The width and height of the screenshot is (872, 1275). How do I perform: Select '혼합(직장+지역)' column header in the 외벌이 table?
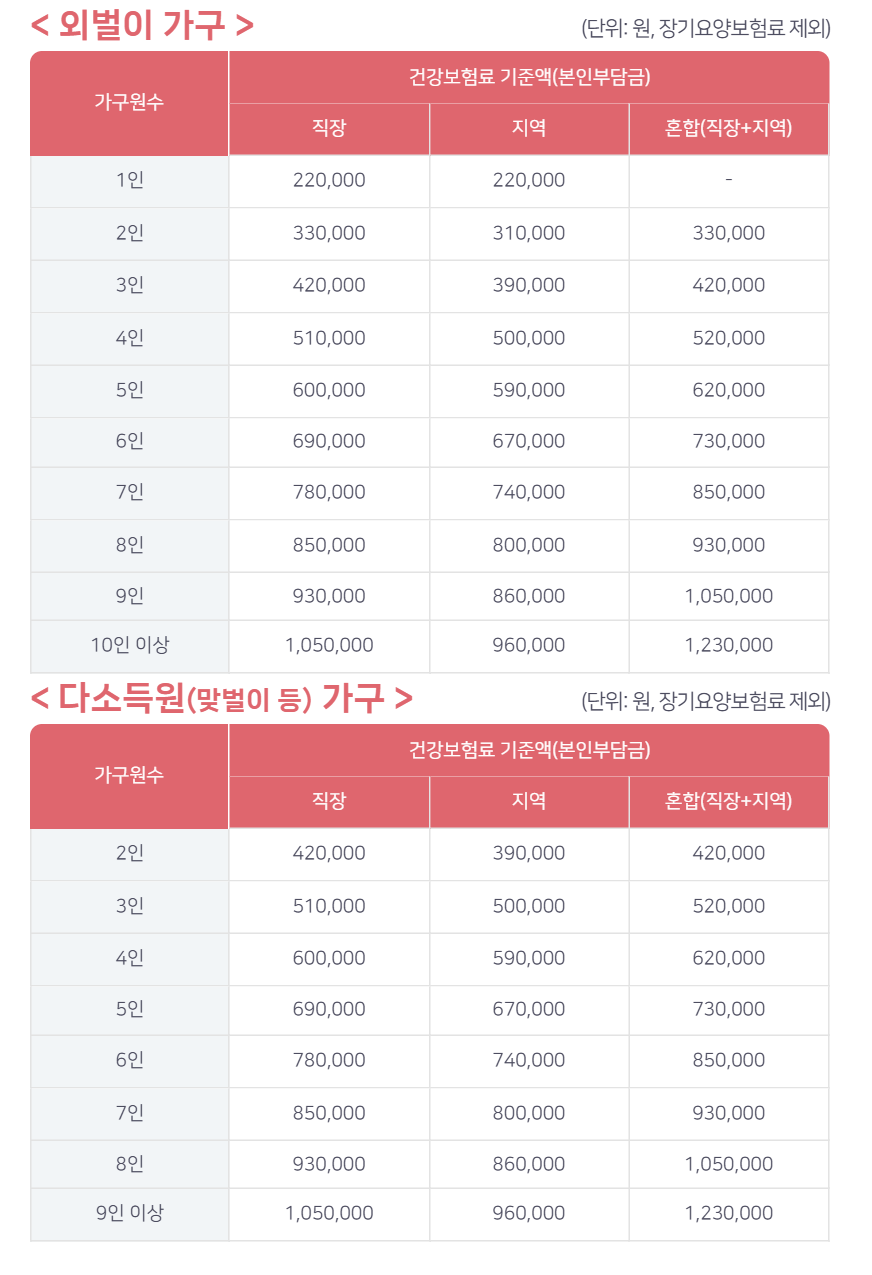728,129
